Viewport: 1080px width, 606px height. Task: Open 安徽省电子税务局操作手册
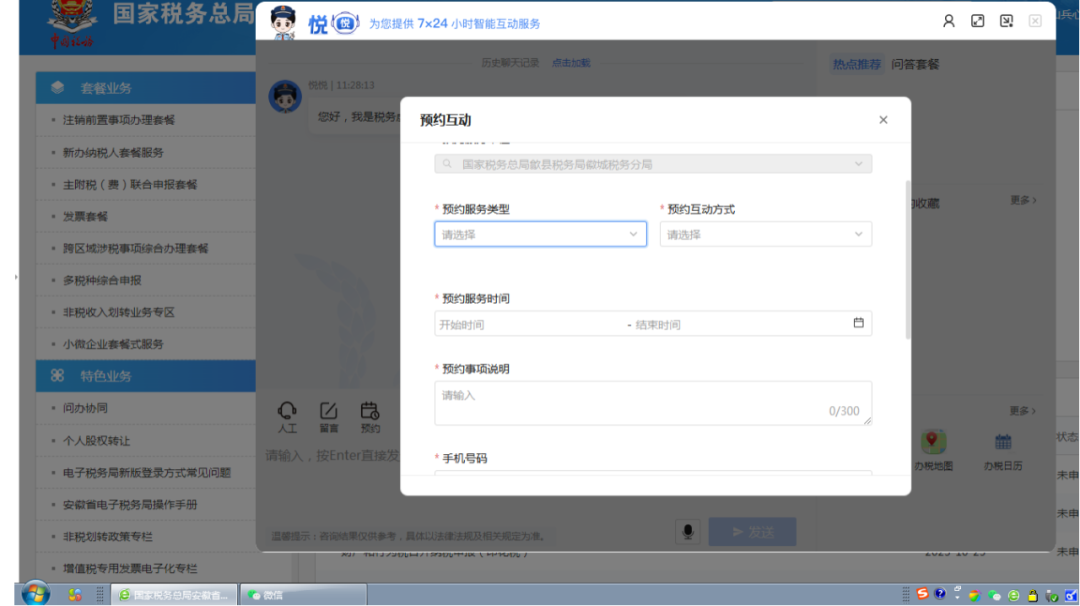pos(129,504)
